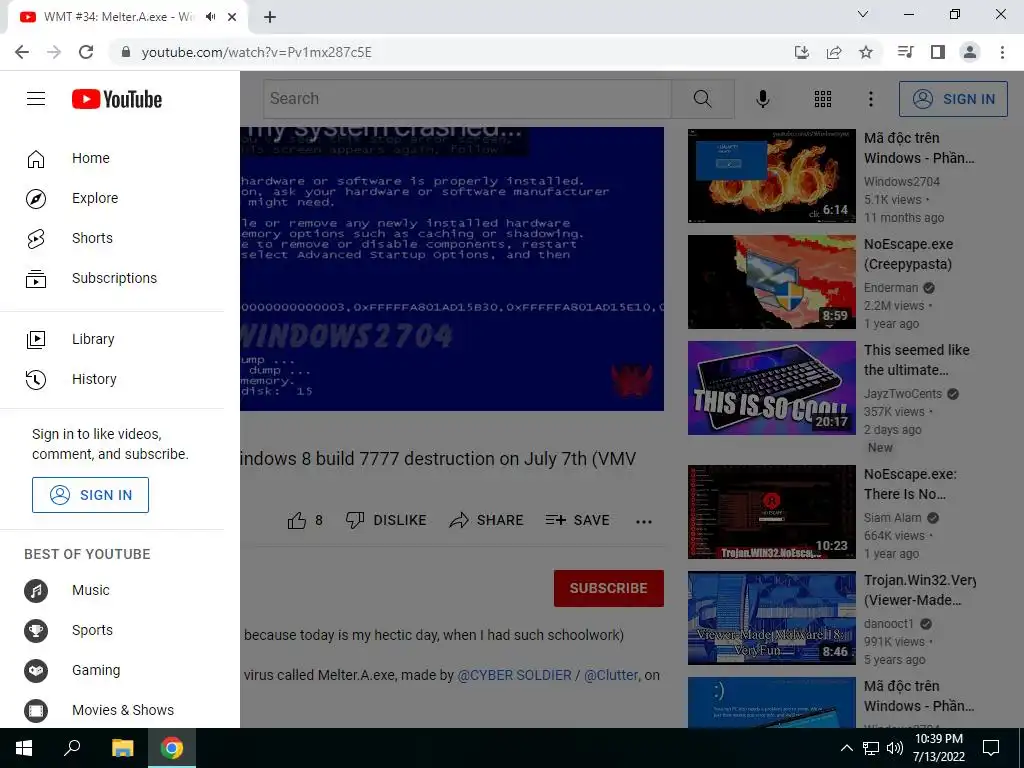This screenshot has width=1024, height=768.
Task: Click the Music note icon
Action: click(36, 591)
